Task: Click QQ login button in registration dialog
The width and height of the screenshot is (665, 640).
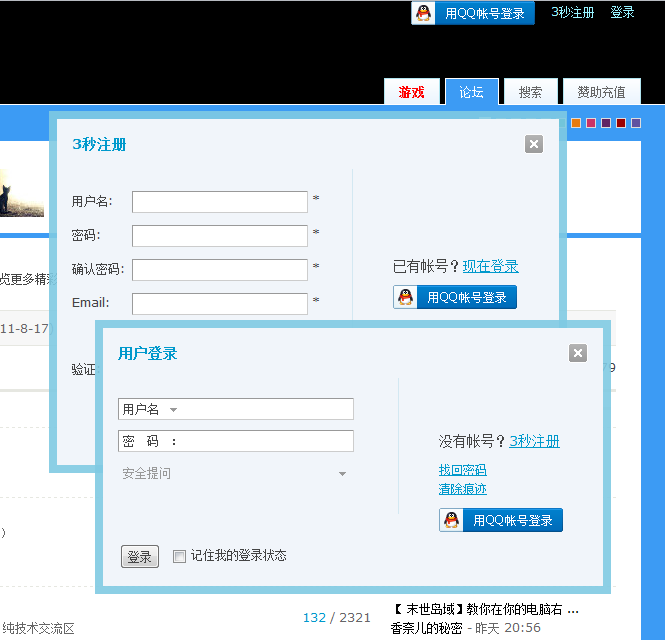Action: pos(455,297)
